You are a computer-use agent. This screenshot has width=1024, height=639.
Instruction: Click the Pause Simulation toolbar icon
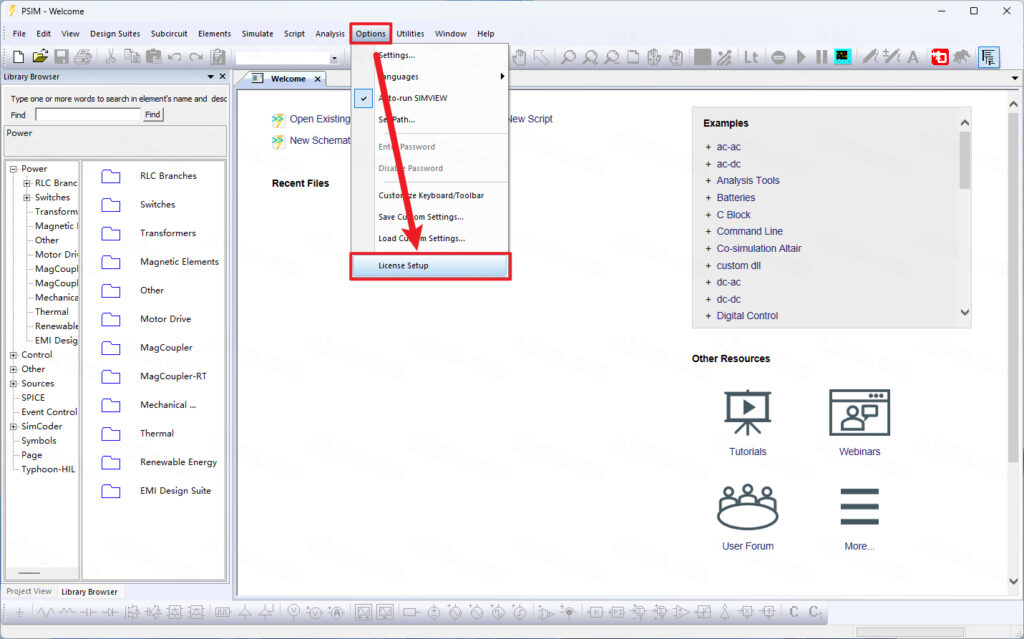pos(821,57)
